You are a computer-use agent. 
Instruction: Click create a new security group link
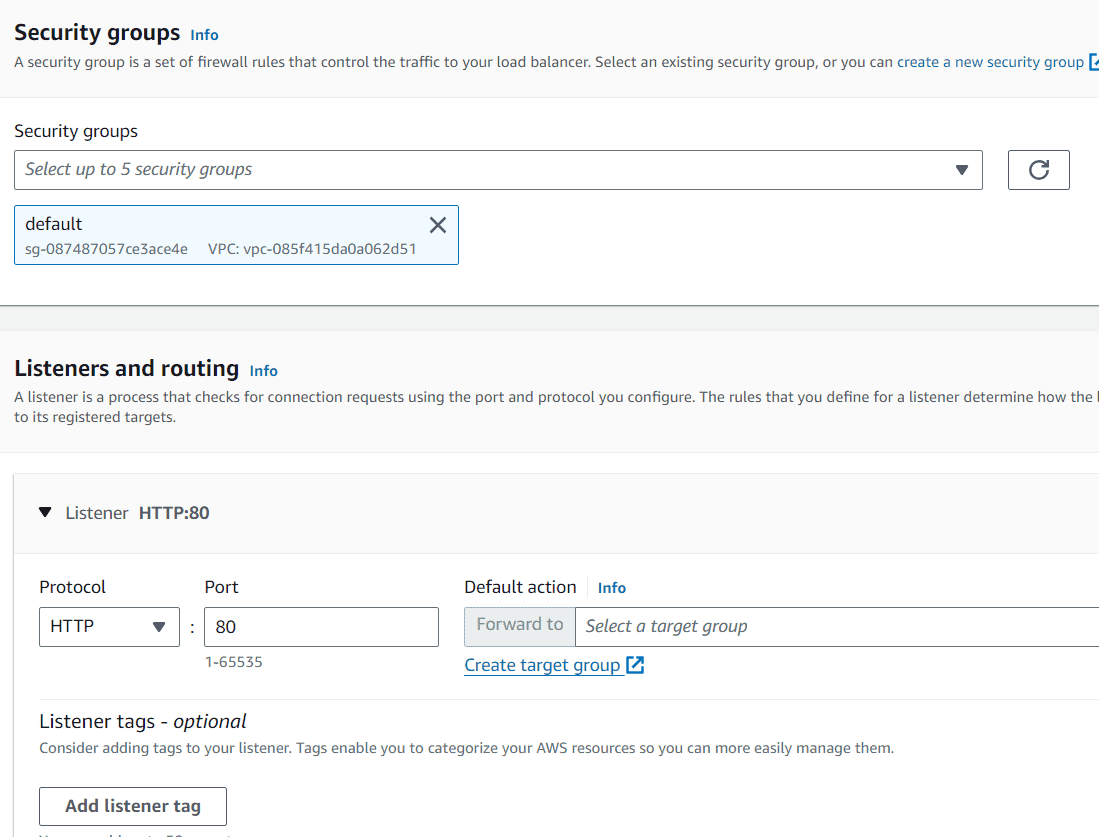pyautogui.click(x=989, y=62)
